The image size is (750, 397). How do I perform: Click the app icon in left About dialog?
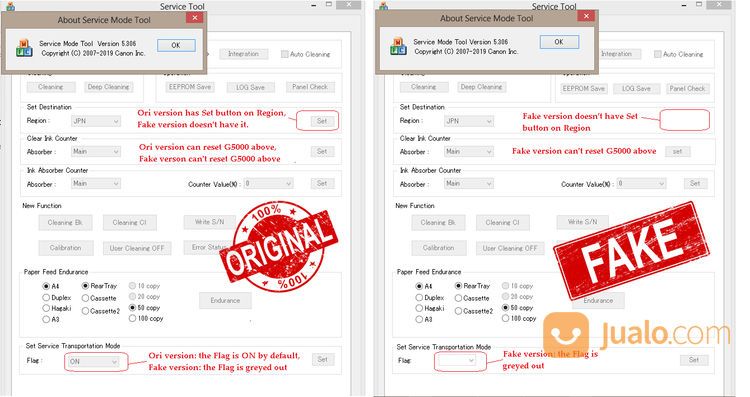coord(24,48)
